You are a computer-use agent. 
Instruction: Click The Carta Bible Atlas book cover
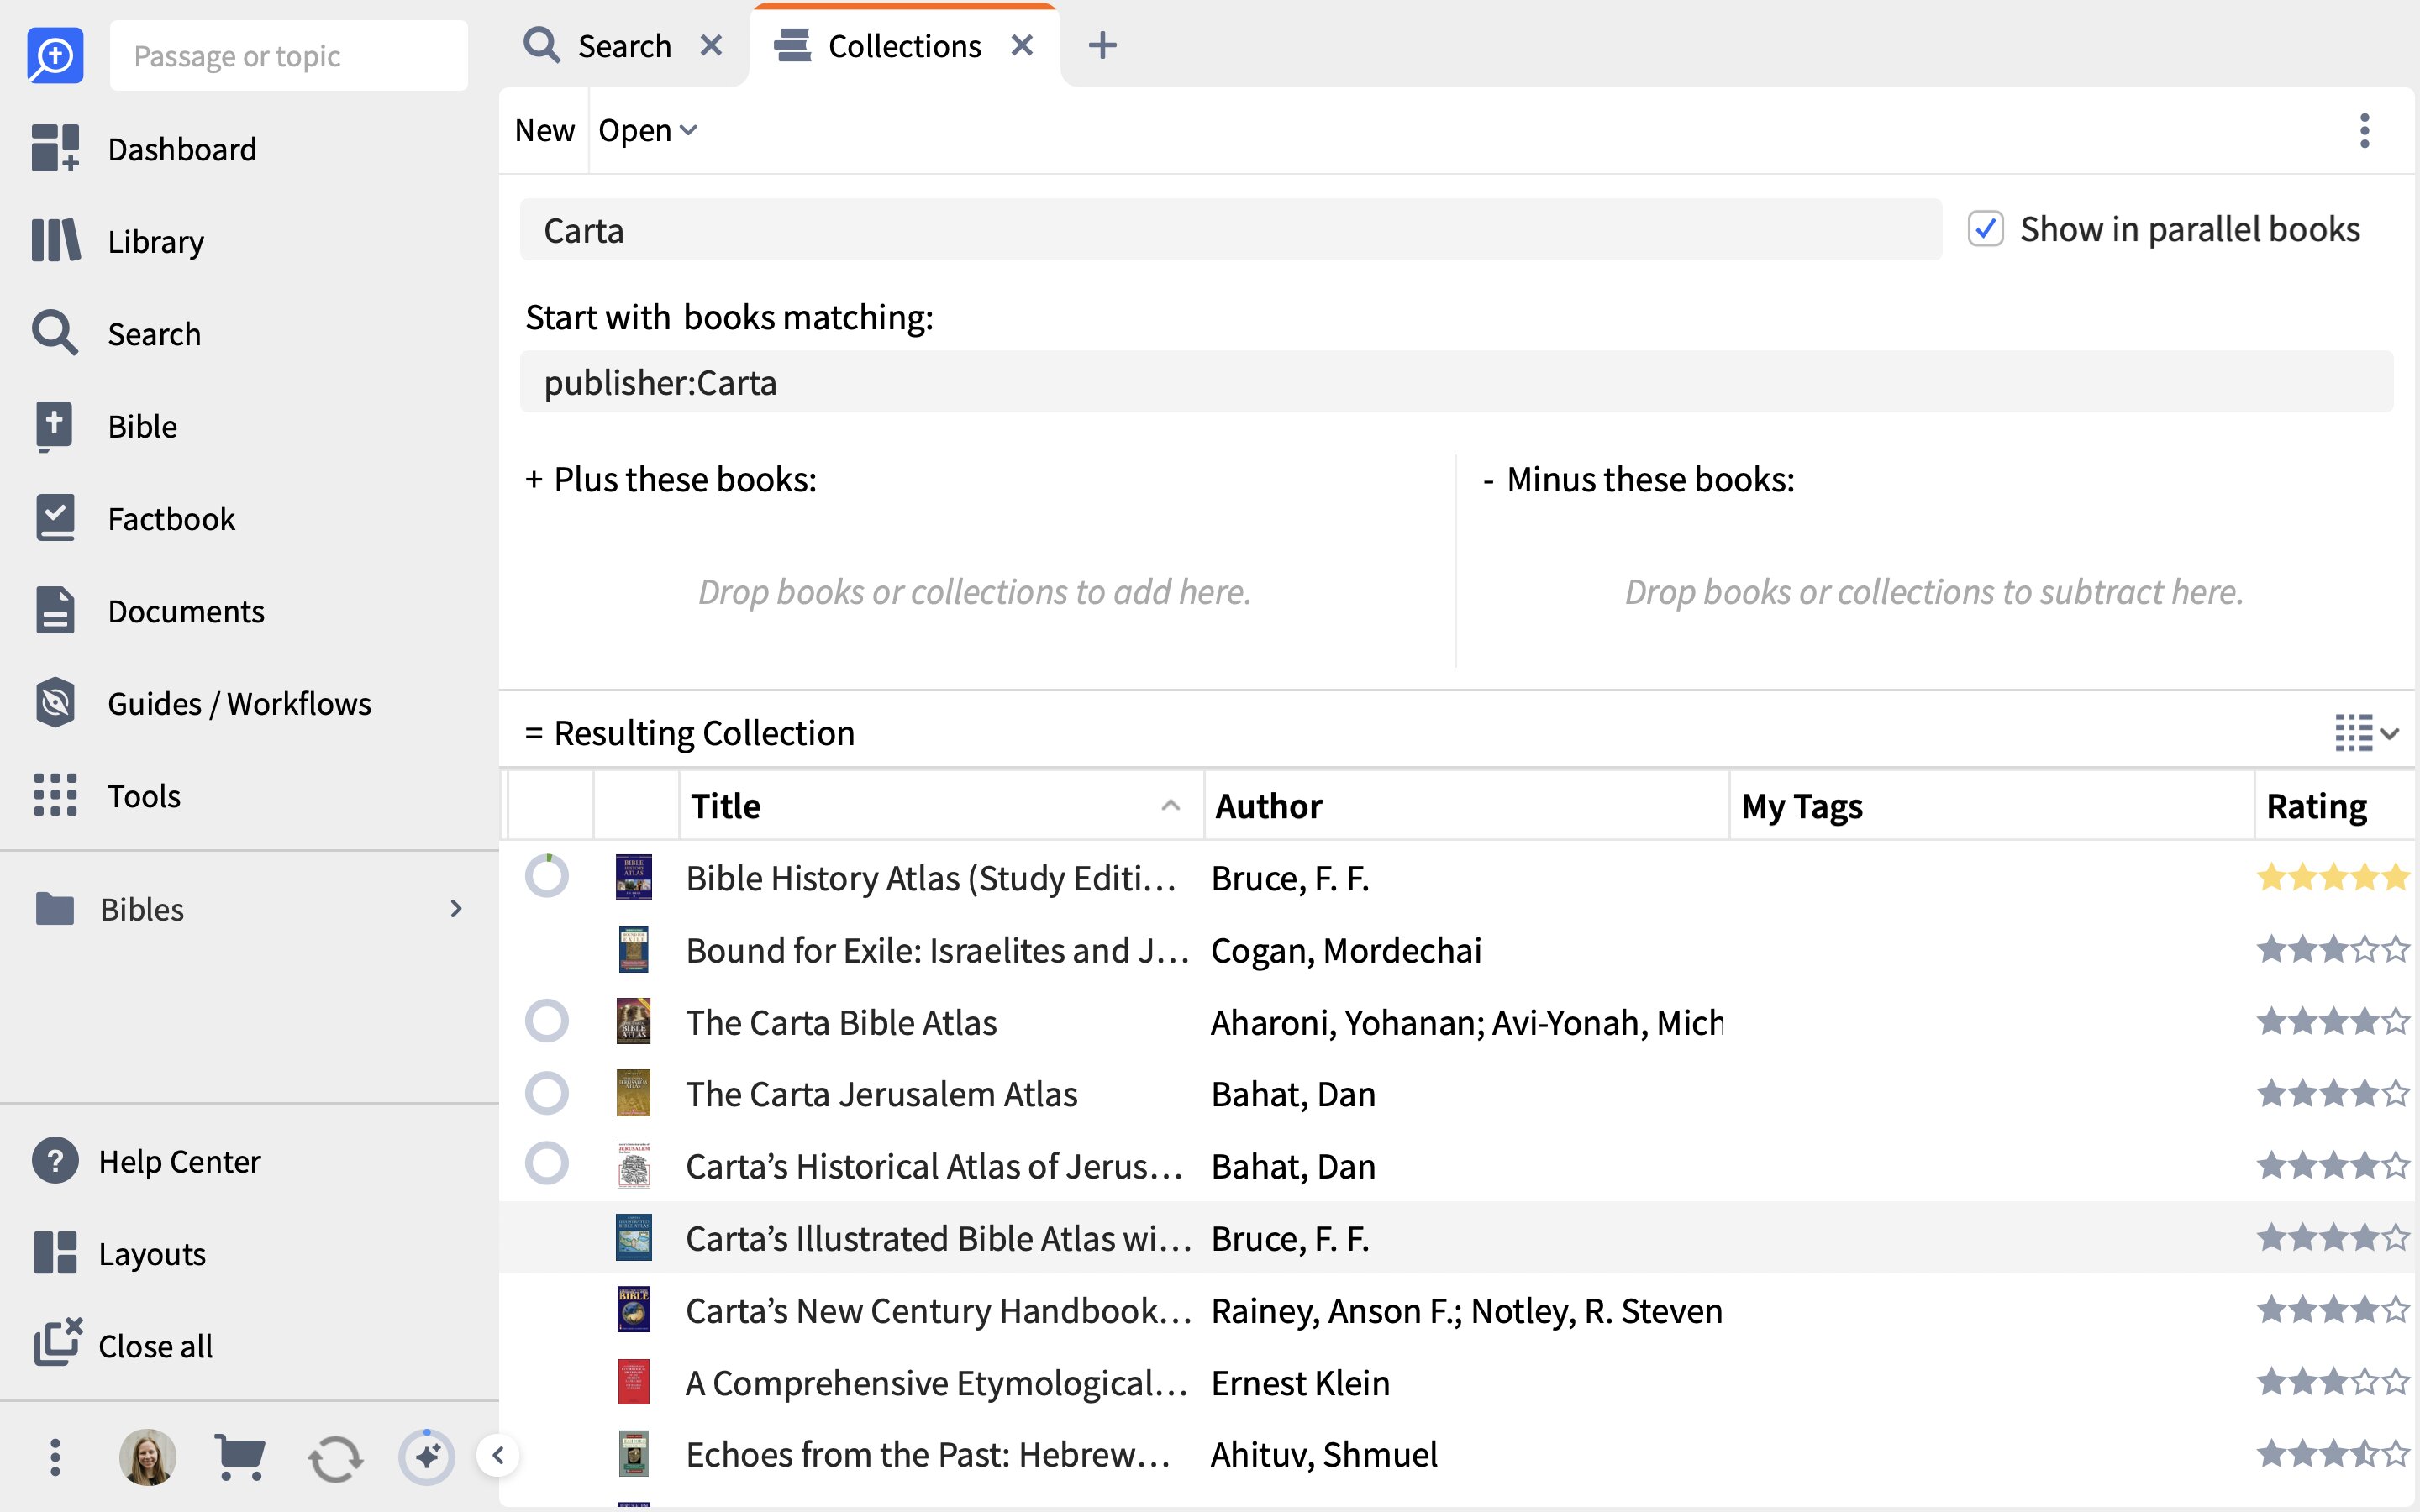(634, 1022)
